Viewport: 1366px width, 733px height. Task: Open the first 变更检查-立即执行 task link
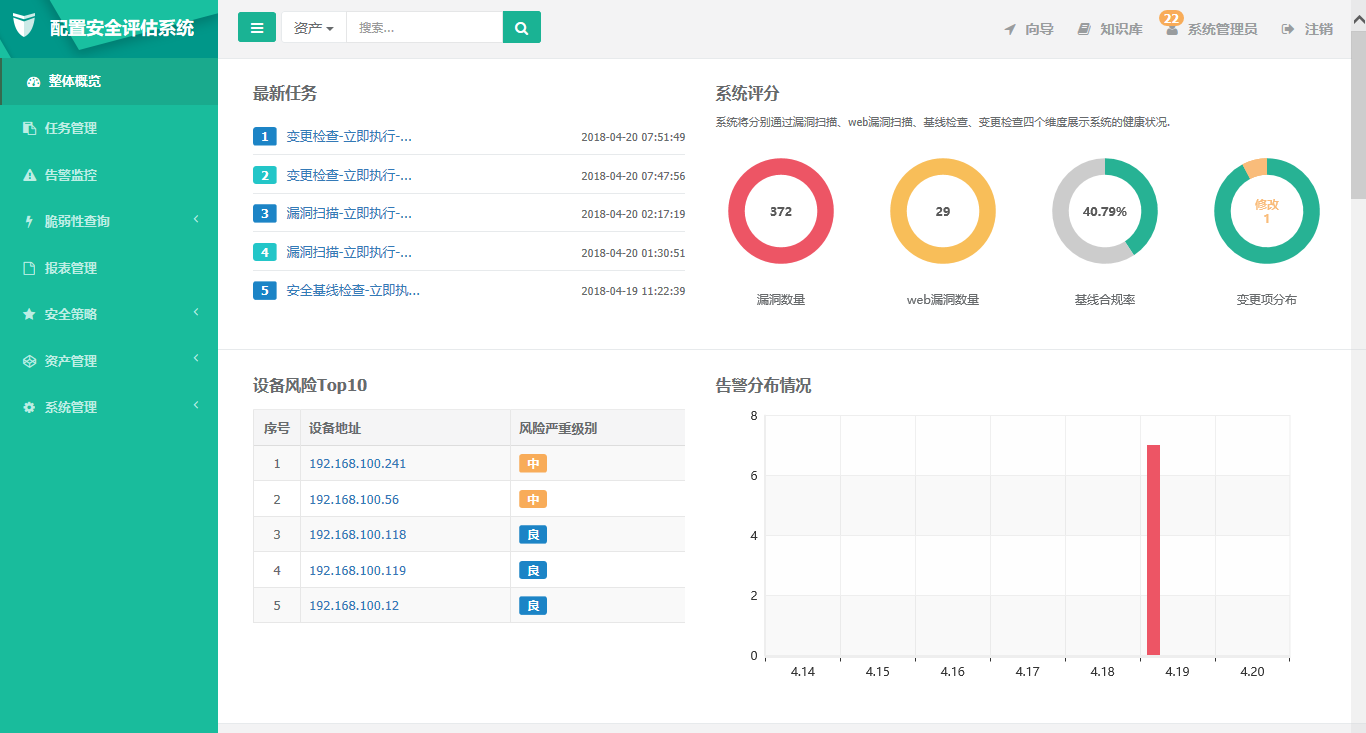349,137
